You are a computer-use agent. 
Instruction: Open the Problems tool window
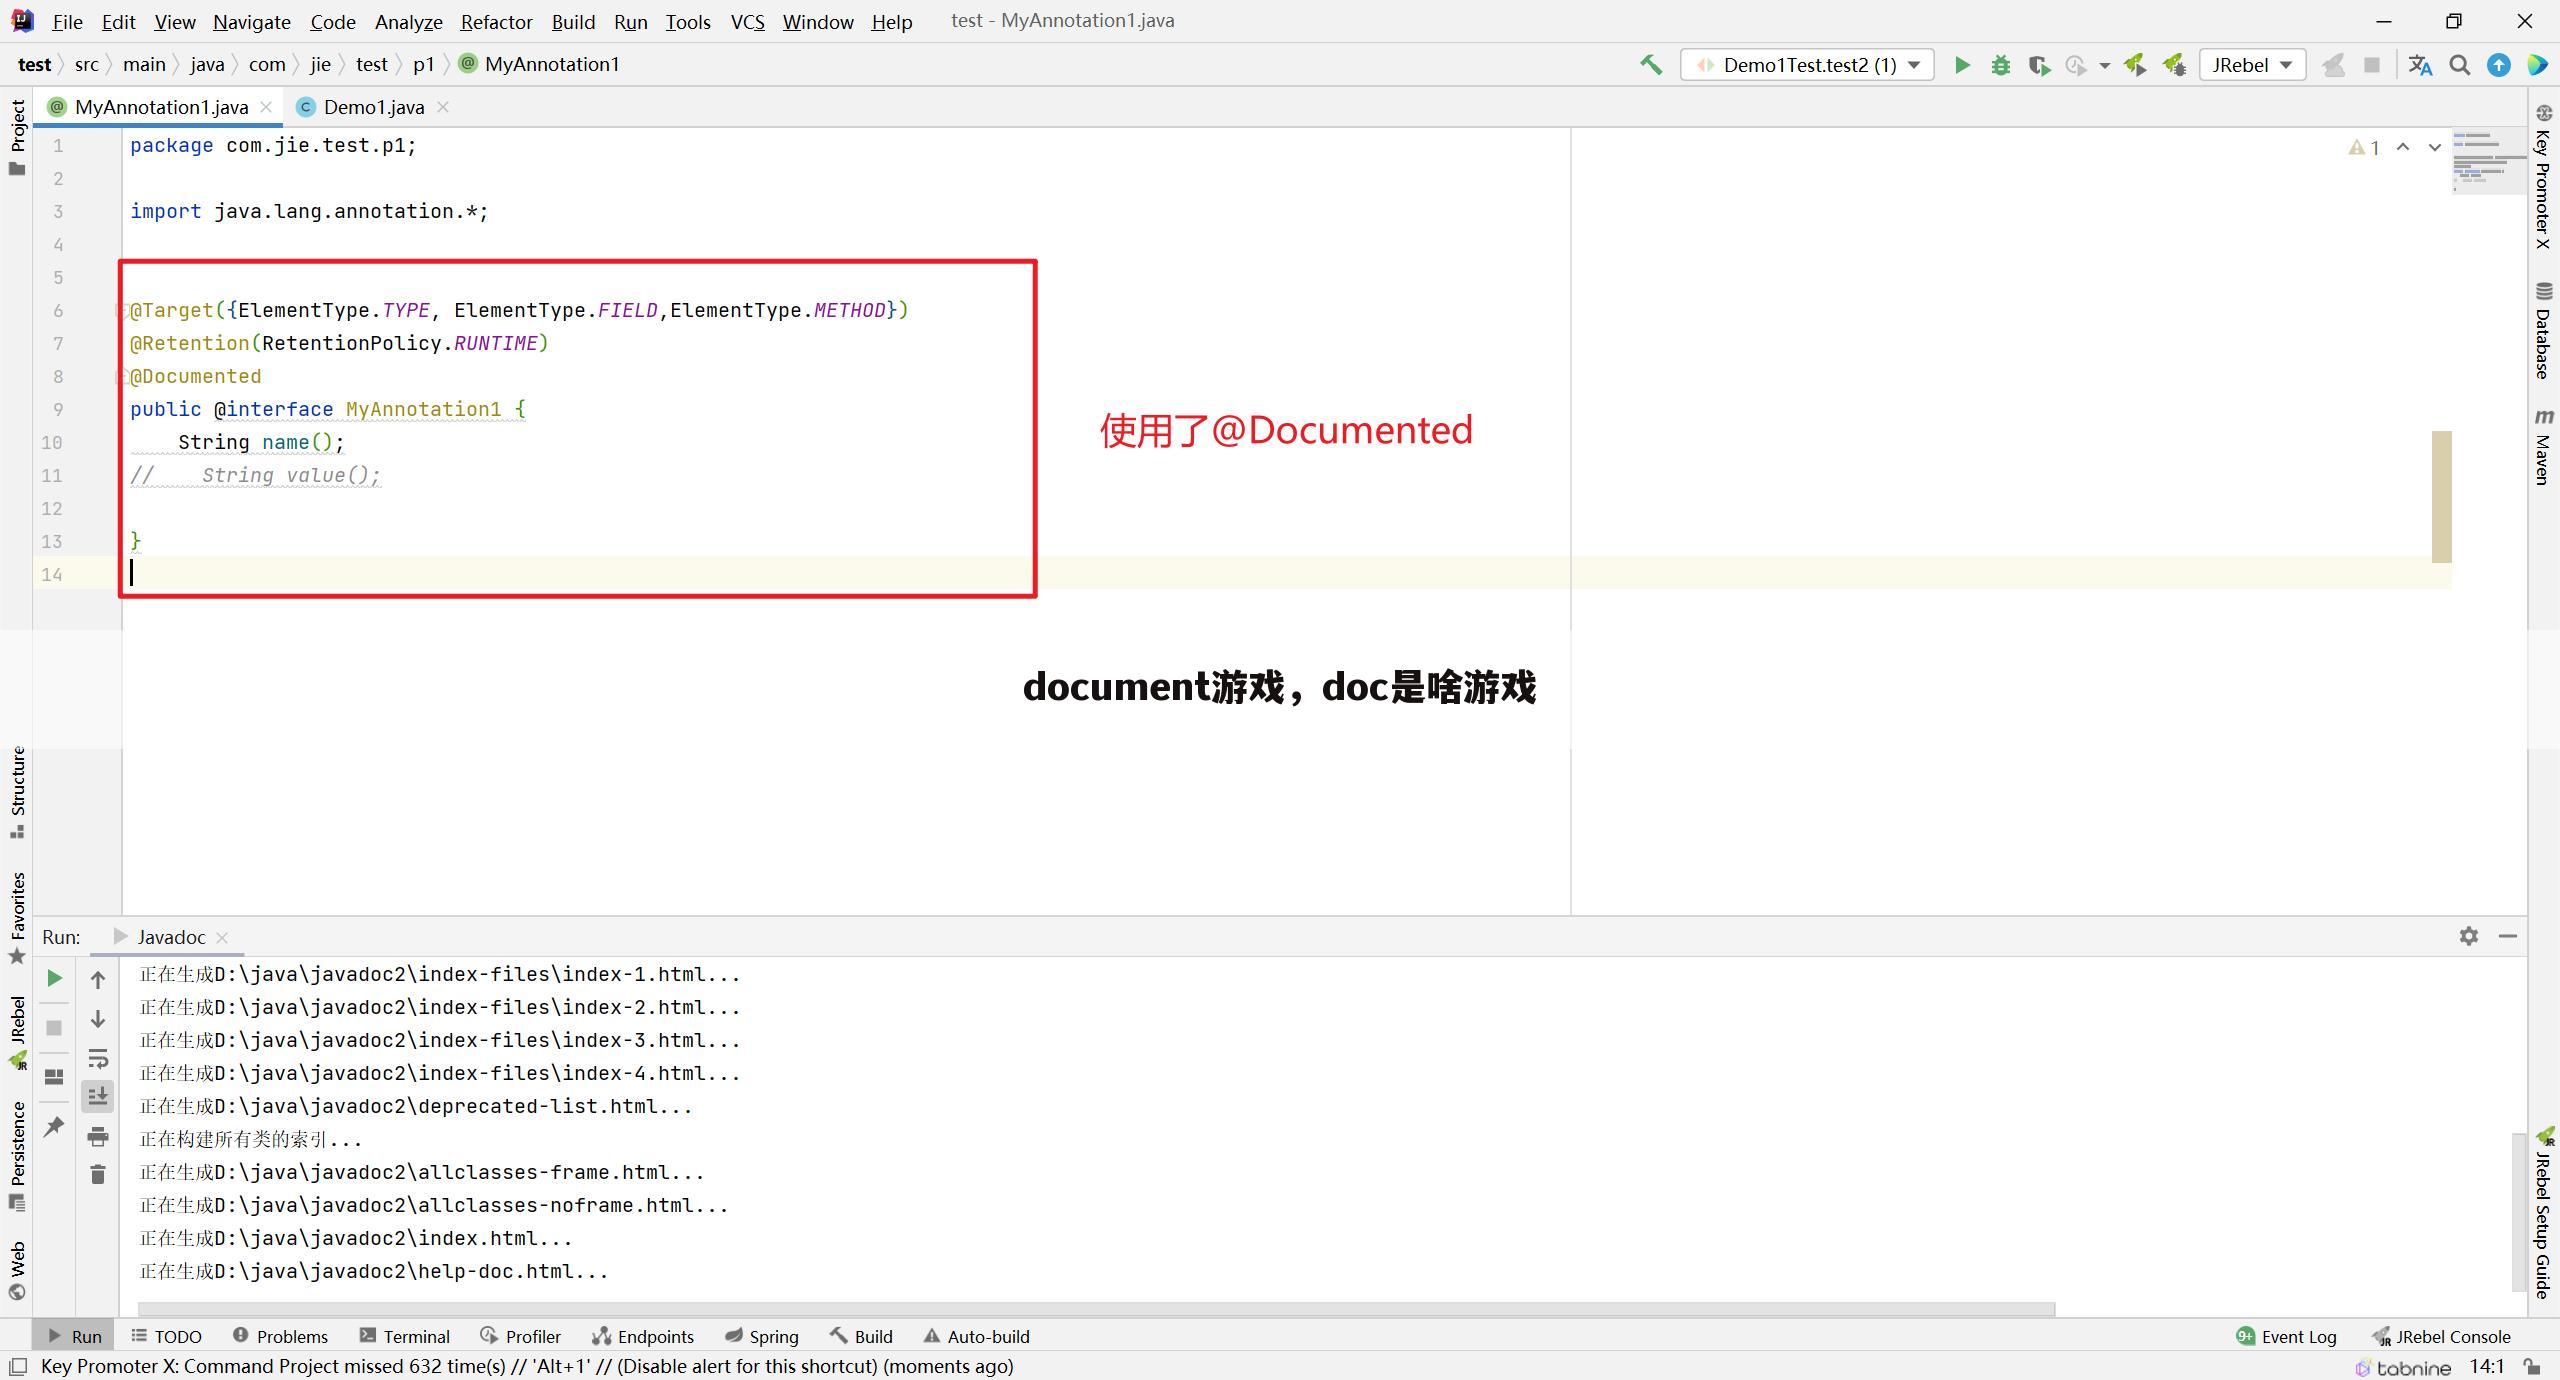coord(280,1336)
